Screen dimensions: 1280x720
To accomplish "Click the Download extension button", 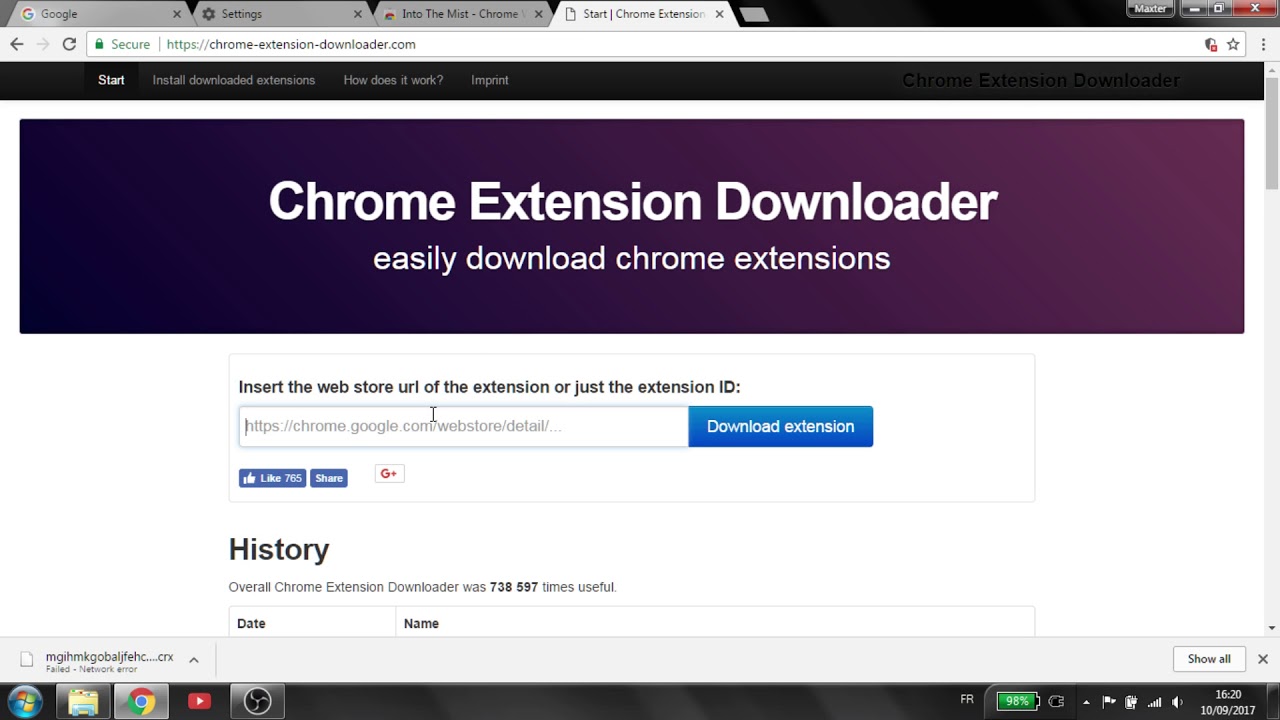I will (x=780, y=426).
